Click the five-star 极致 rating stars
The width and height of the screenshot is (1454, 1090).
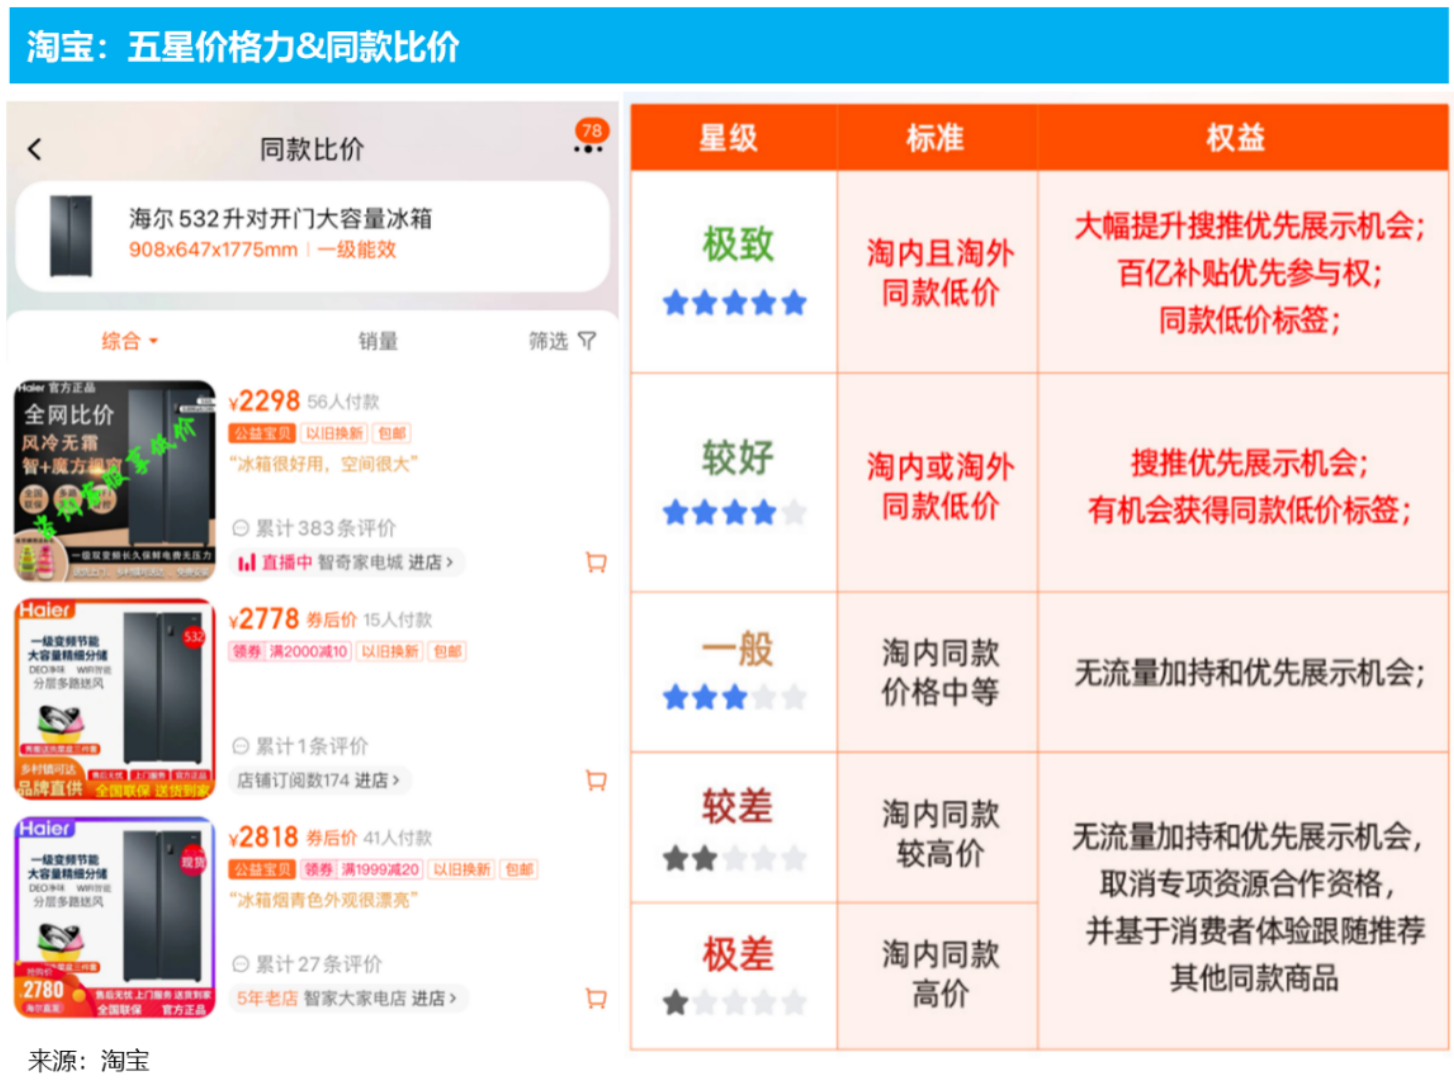click(734, 303)
